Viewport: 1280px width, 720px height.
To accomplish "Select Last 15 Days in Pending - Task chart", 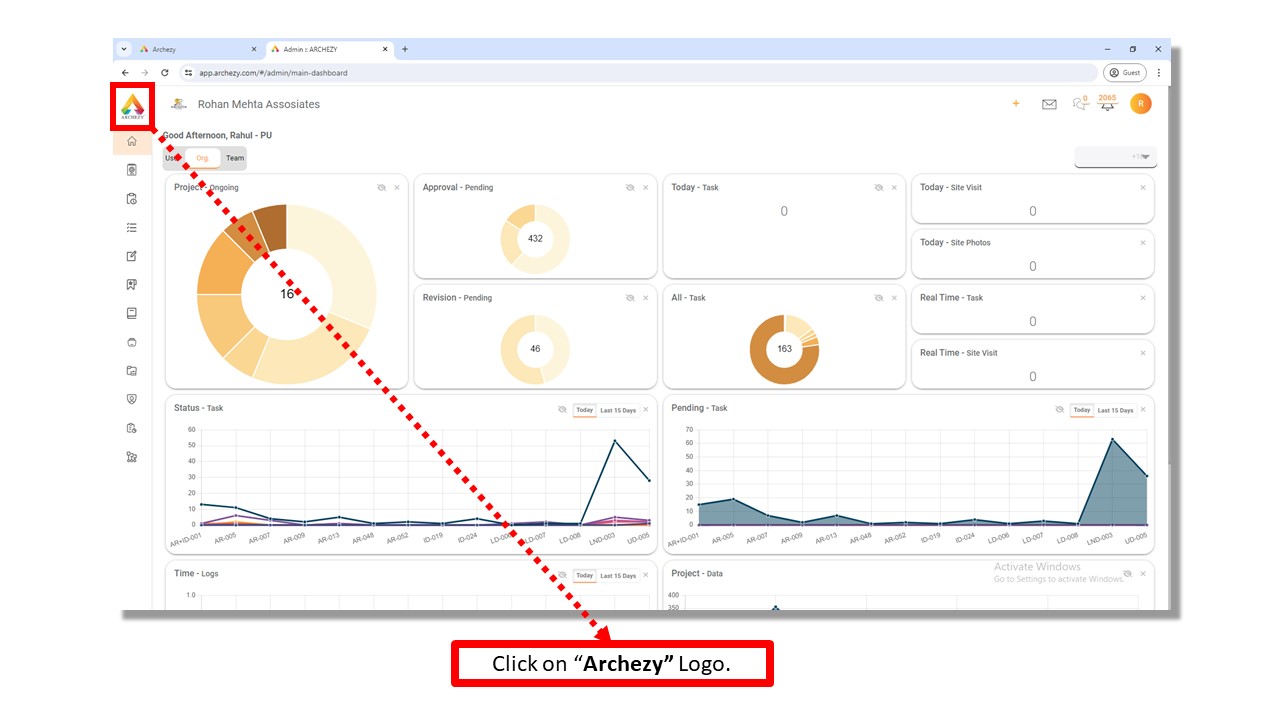I will (x=1115, y=410).
